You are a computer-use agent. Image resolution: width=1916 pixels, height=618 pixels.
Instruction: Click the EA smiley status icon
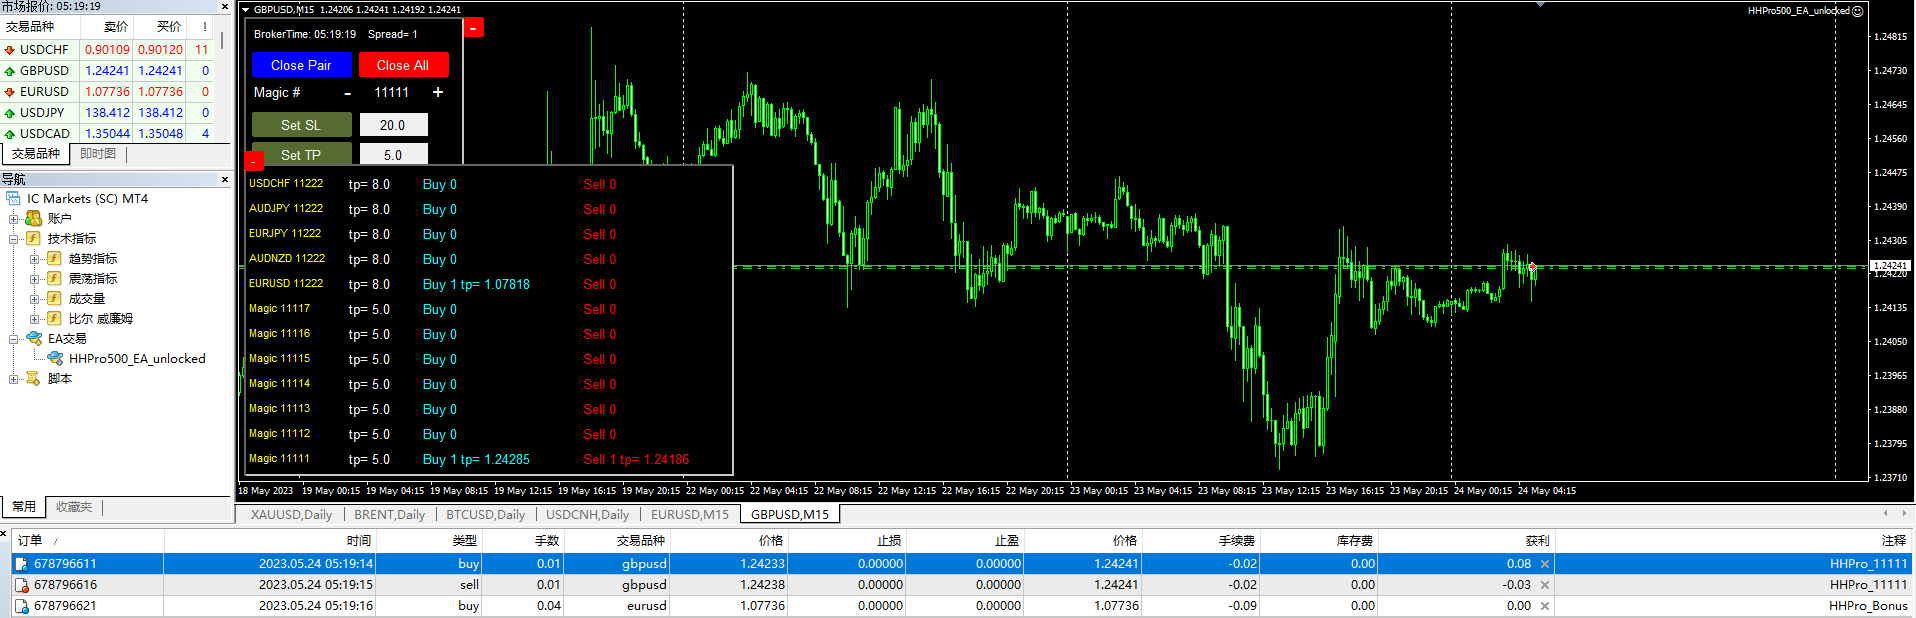pyautogui.click(x=1858, y=11)
